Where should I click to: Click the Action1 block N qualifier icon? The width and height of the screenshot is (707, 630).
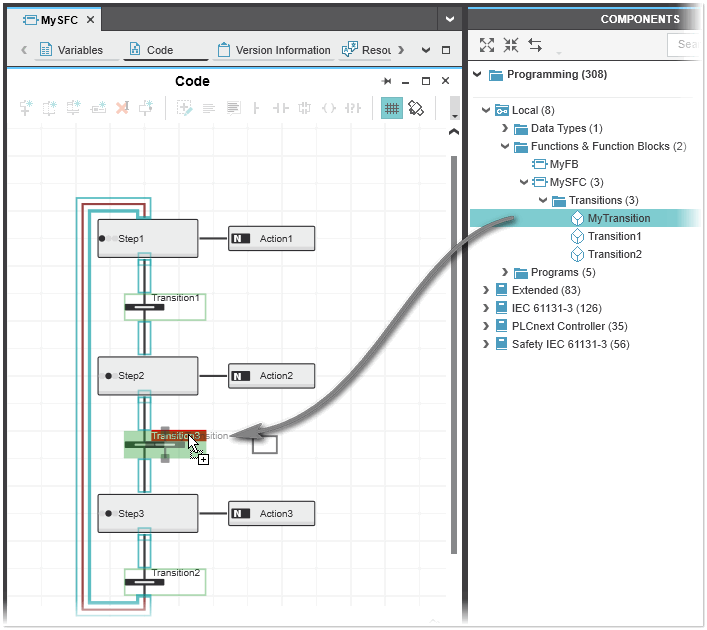[240, 238]
